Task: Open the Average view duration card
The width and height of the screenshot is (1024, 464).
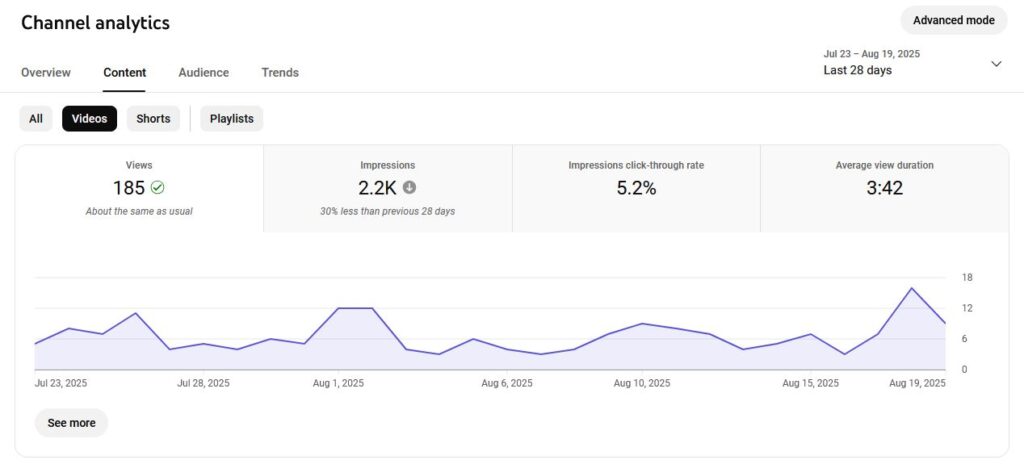Action: click(884, 188)
